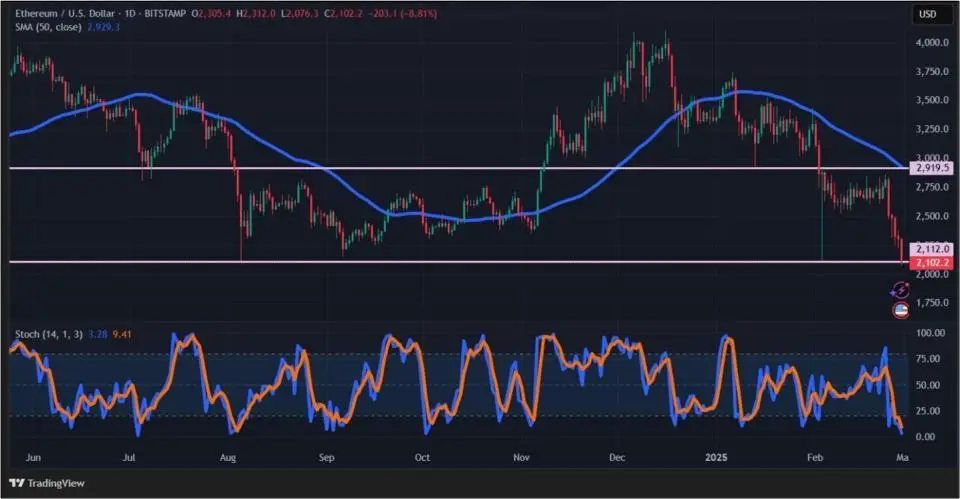This screenshot has height=499, width=960.
Task: Click the purple lightning event icon
Action: 898,290
